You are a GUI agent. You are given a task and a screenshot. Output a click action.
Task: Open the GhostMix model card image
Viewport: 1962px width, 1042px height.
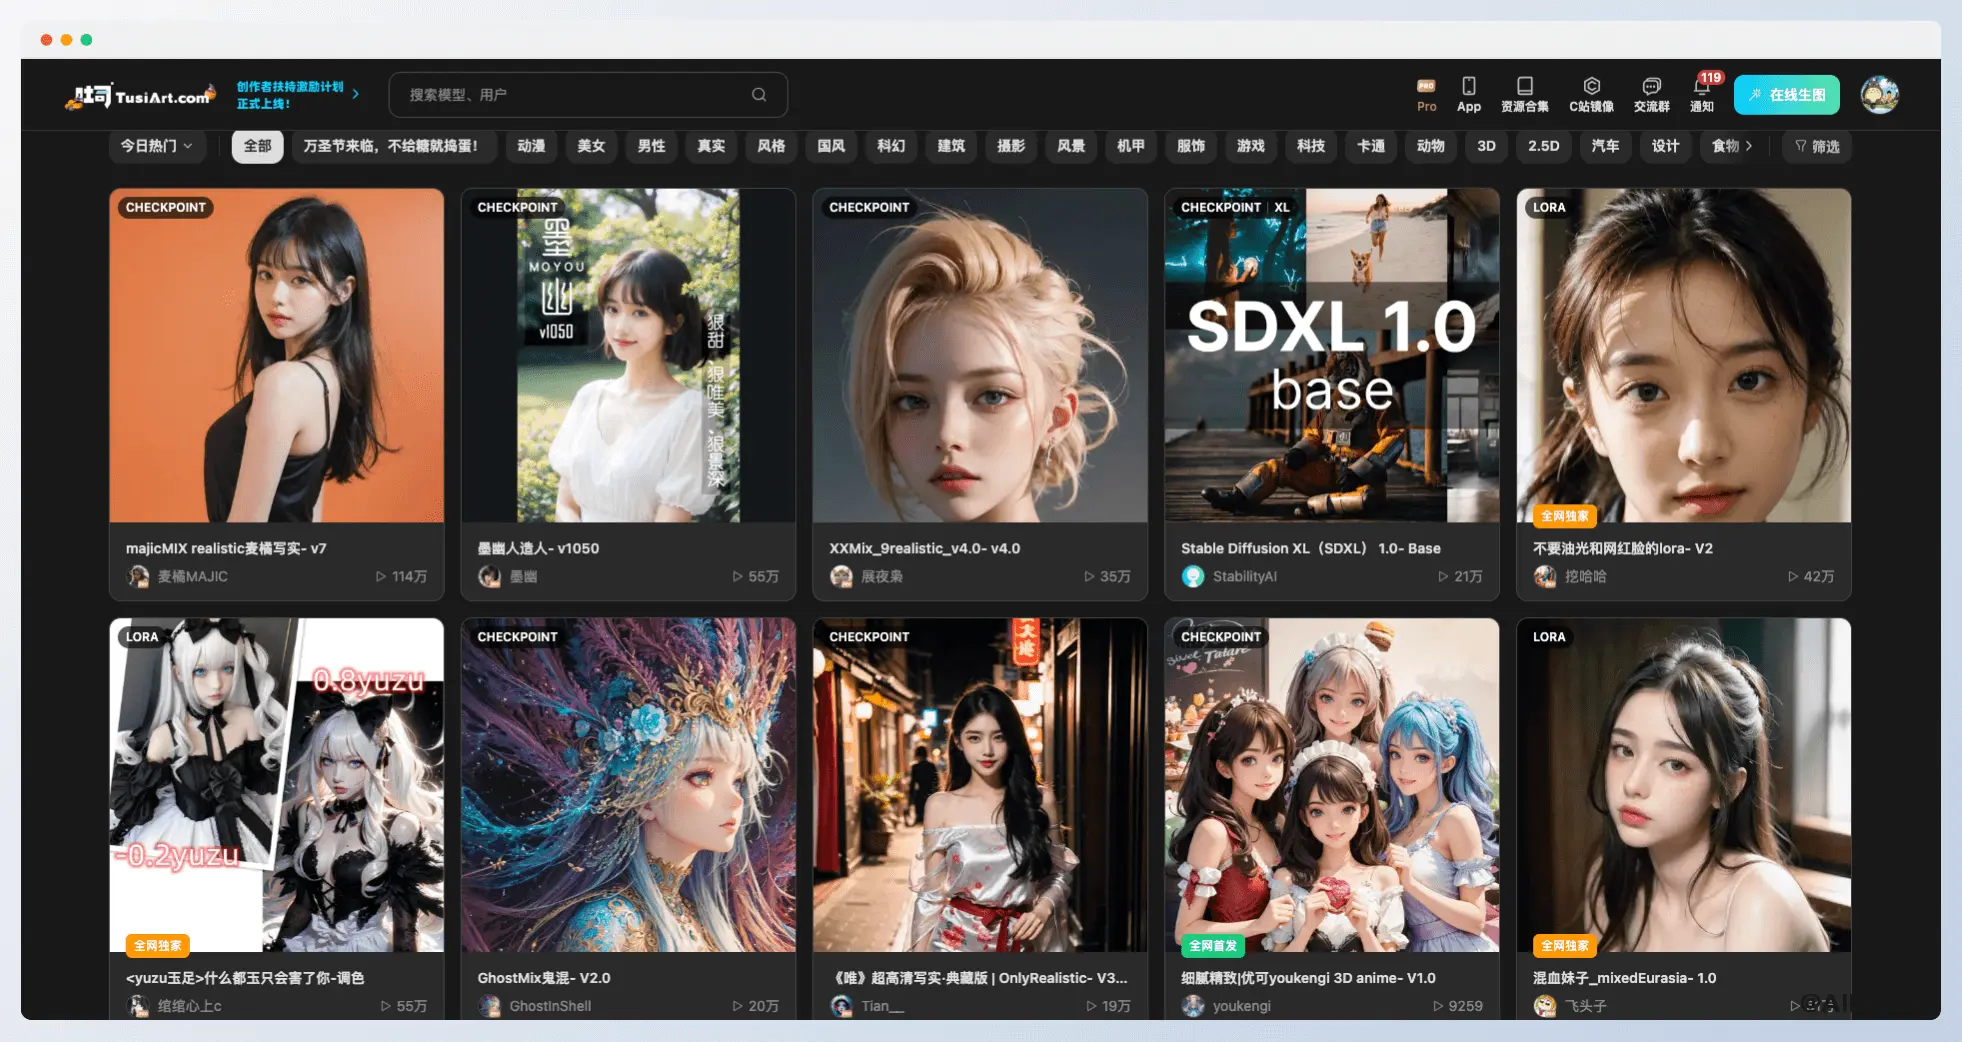[x=628, y=785]
